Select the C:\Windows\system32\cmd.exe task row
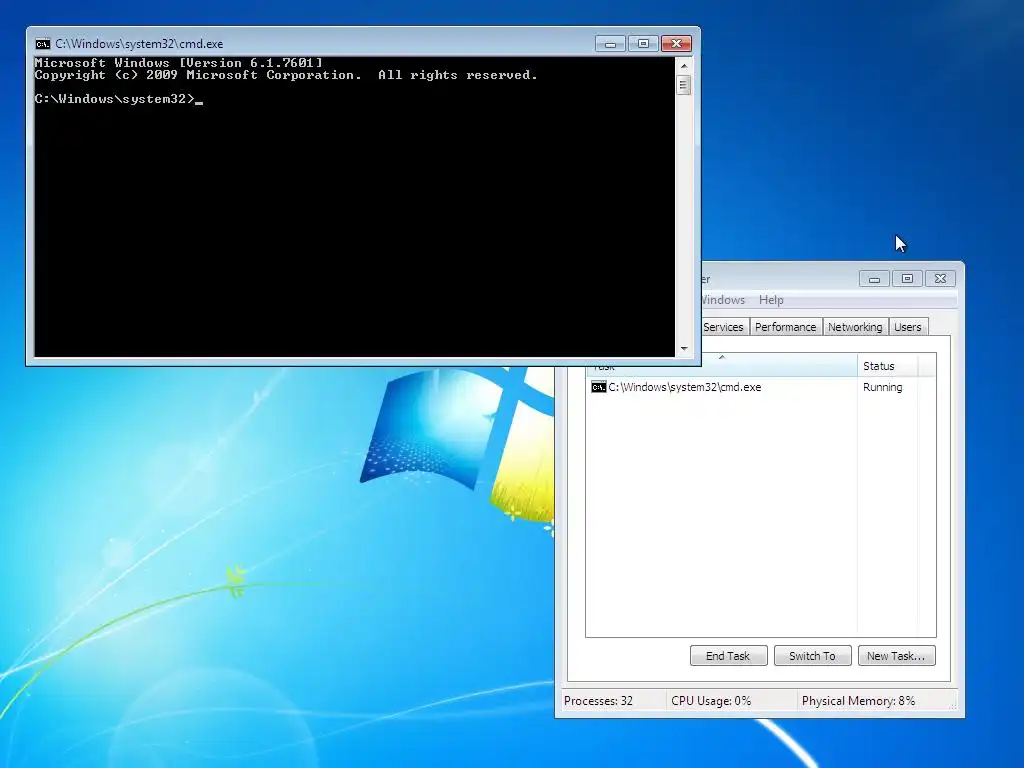The height and width of the screenshot is (768, 1024). [x=761, y=387]
